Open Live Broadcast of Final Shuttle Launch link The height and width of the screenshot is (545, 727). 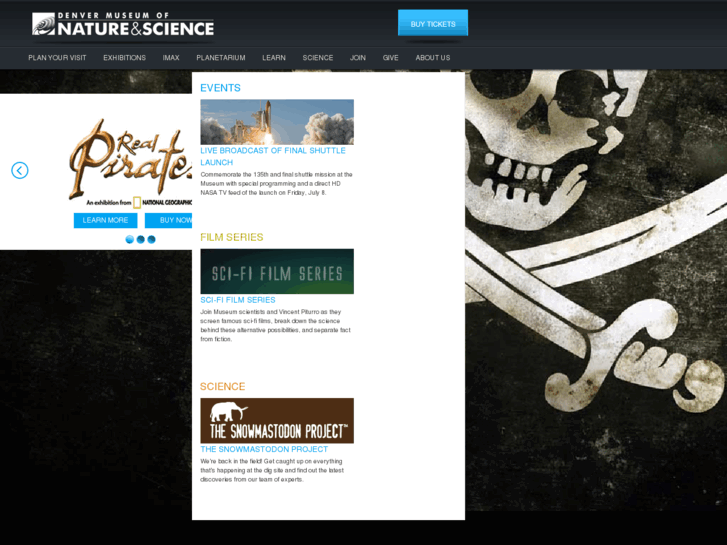273,156
